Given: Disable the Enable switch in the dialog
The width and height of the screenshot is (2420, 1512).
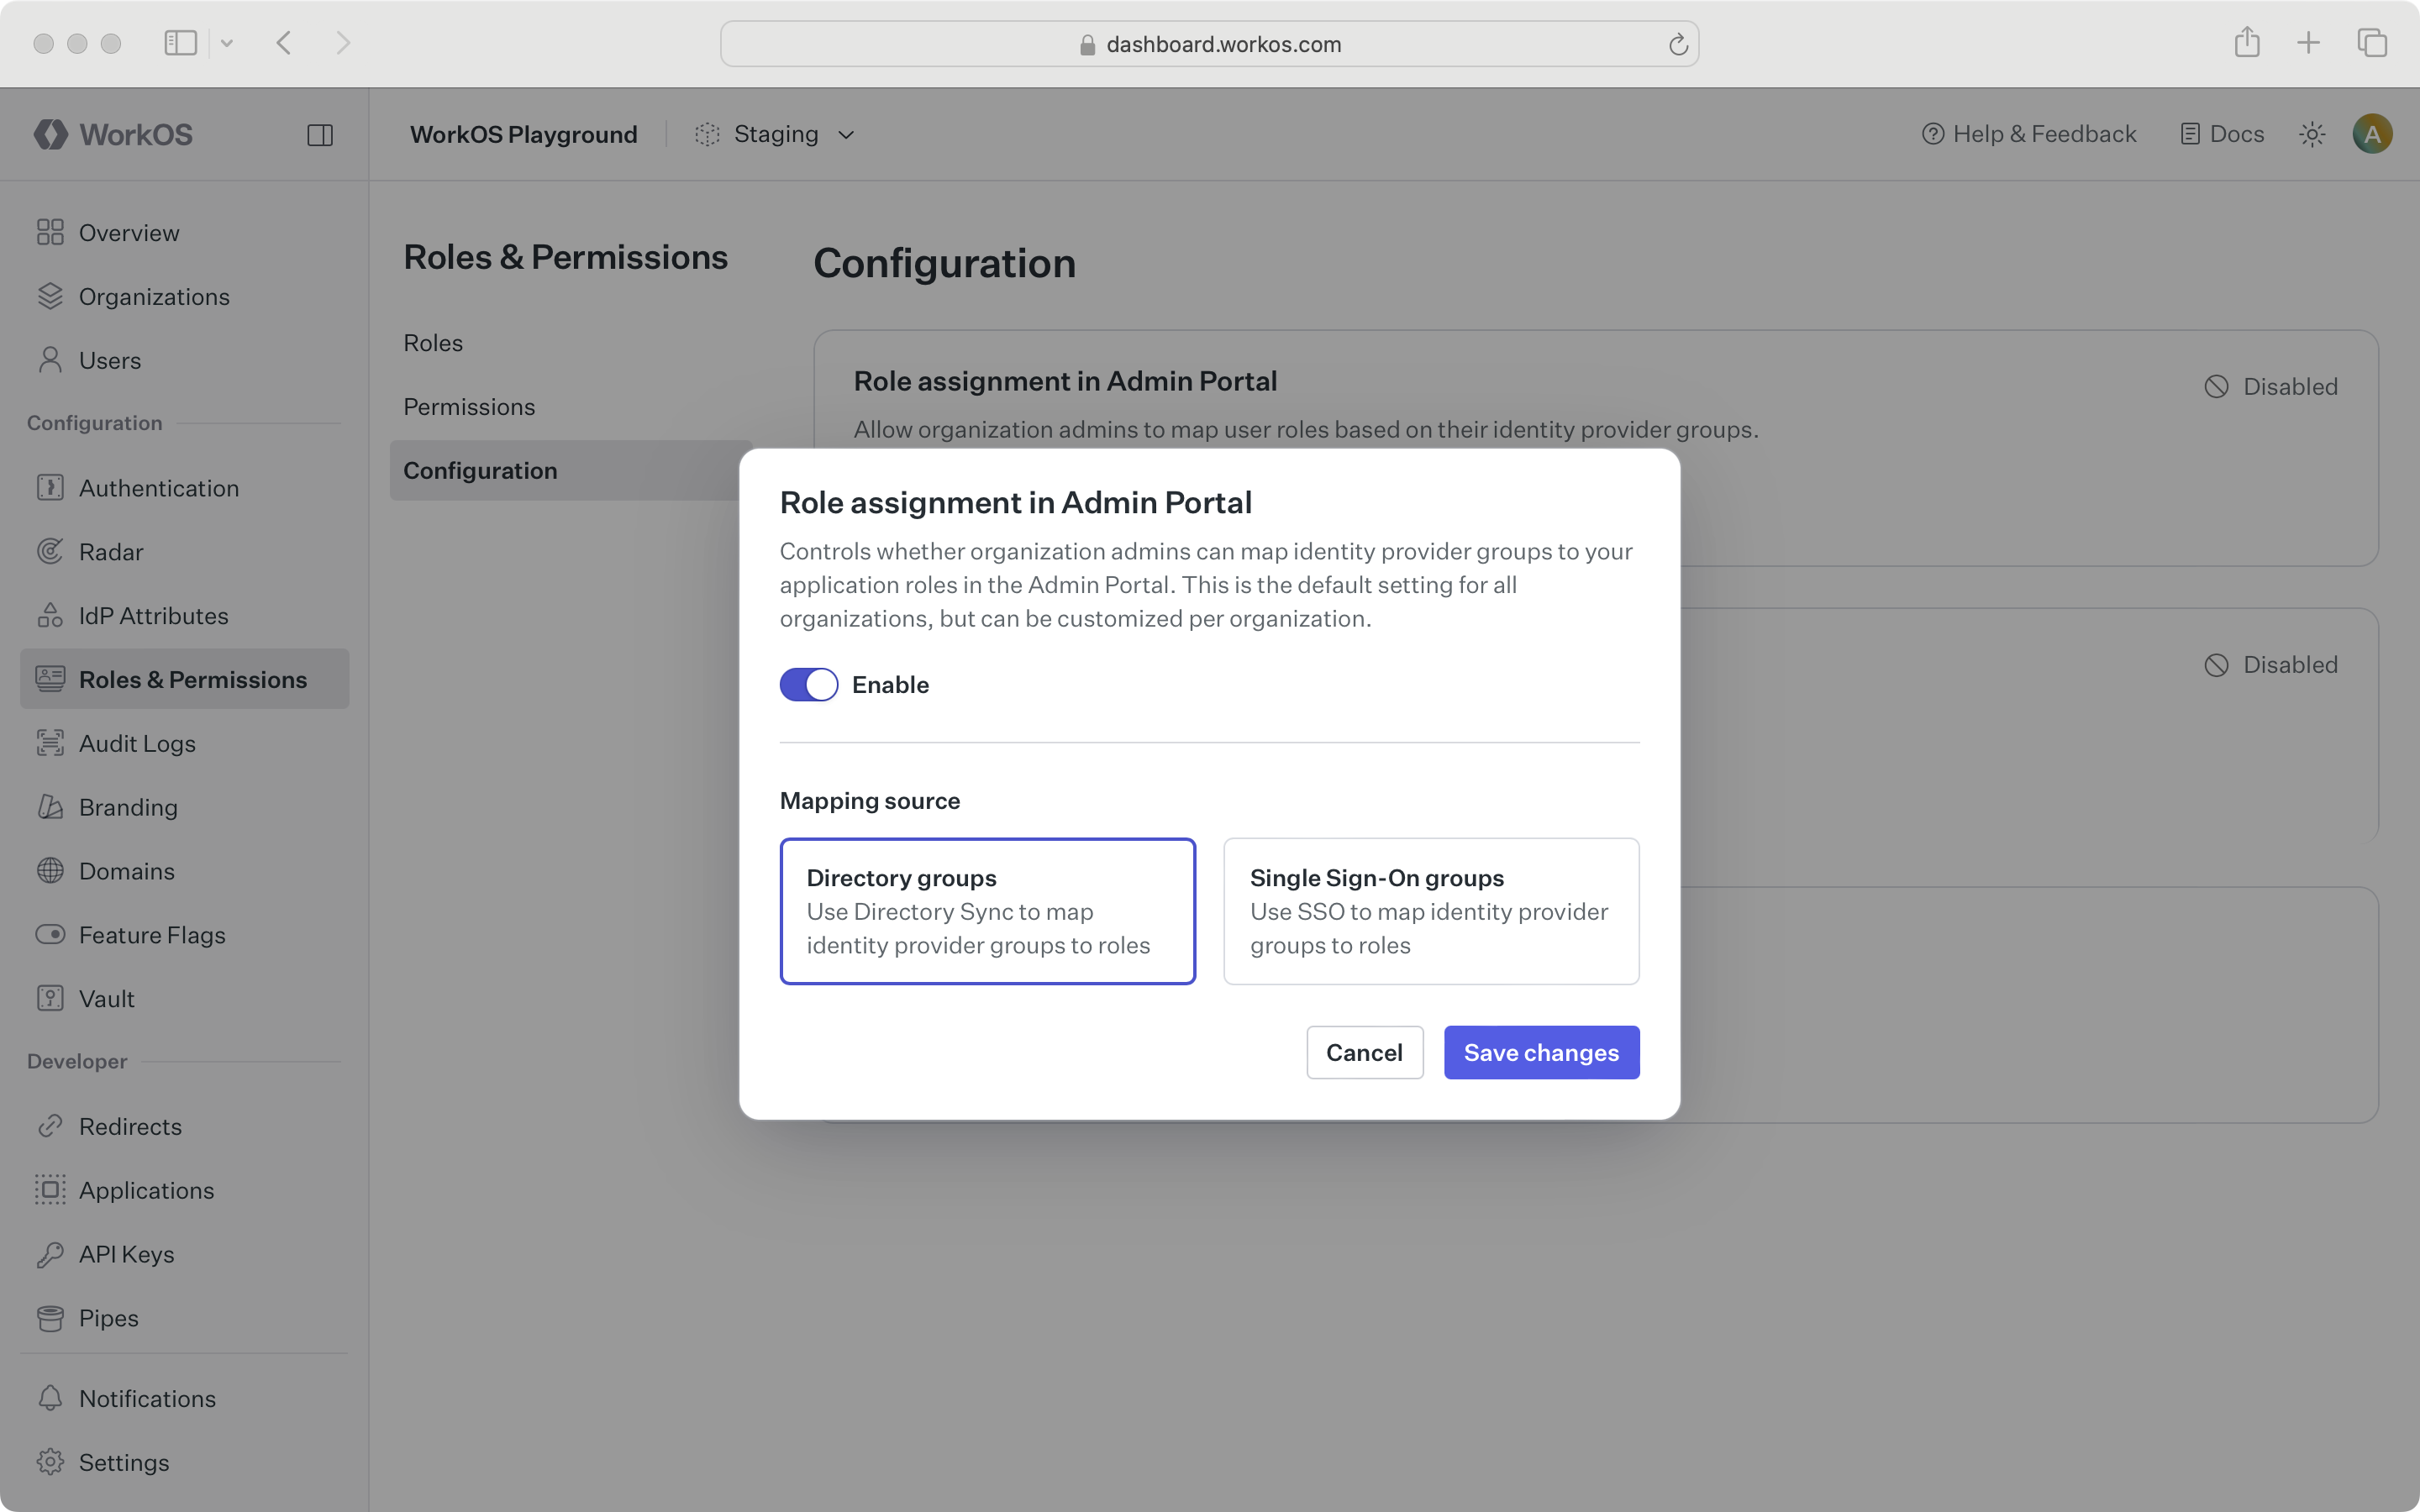Looking at the screenshot, I should (808, 684).
